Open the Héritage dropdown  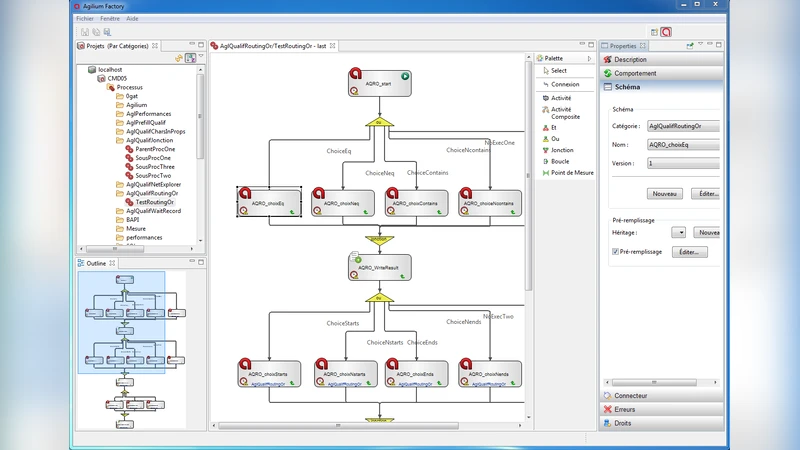[679, 232]
